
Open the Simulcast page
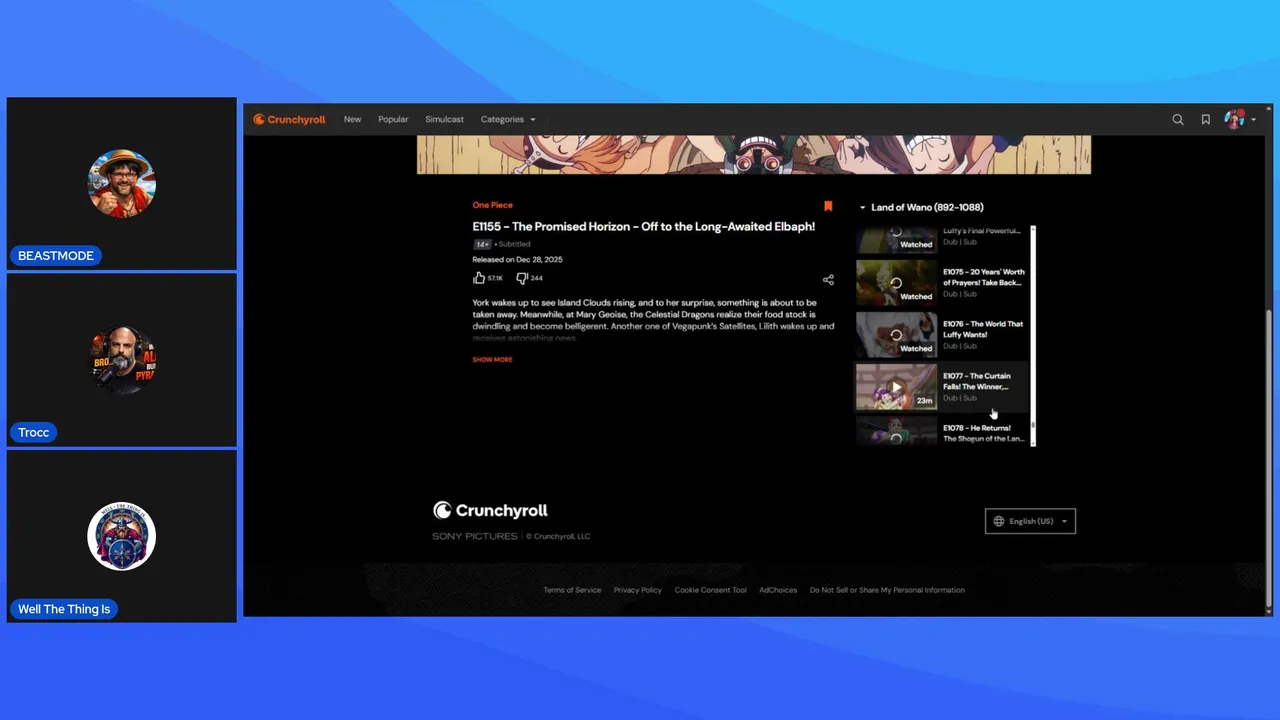coord(444,119)
